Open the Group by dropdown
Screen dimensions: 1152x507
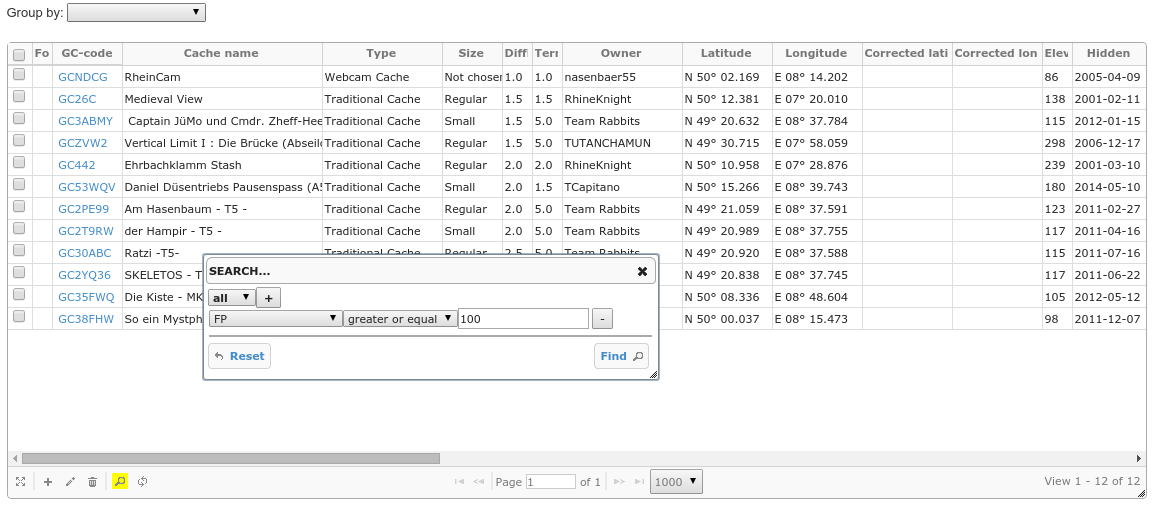pyautogui.click(x=136, y=13)
